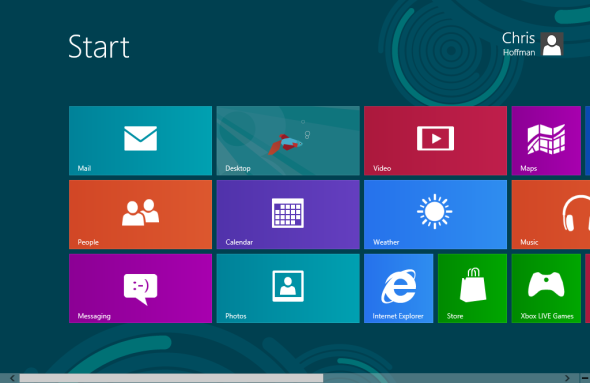590x383 pixels.
Task: Click the scrollbar right arrow
Action: (x=567, y=378)
